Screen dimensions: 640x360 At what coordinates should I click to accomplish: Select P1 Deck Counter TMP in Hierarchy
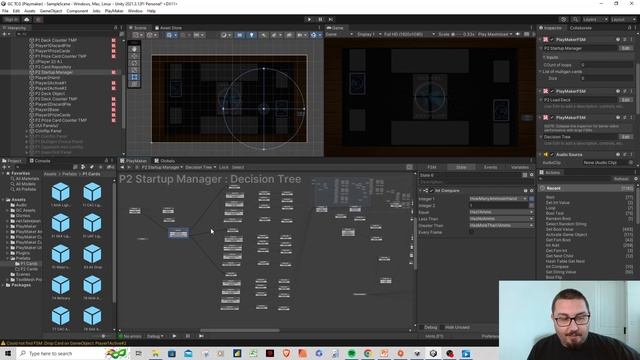[56, 40]
